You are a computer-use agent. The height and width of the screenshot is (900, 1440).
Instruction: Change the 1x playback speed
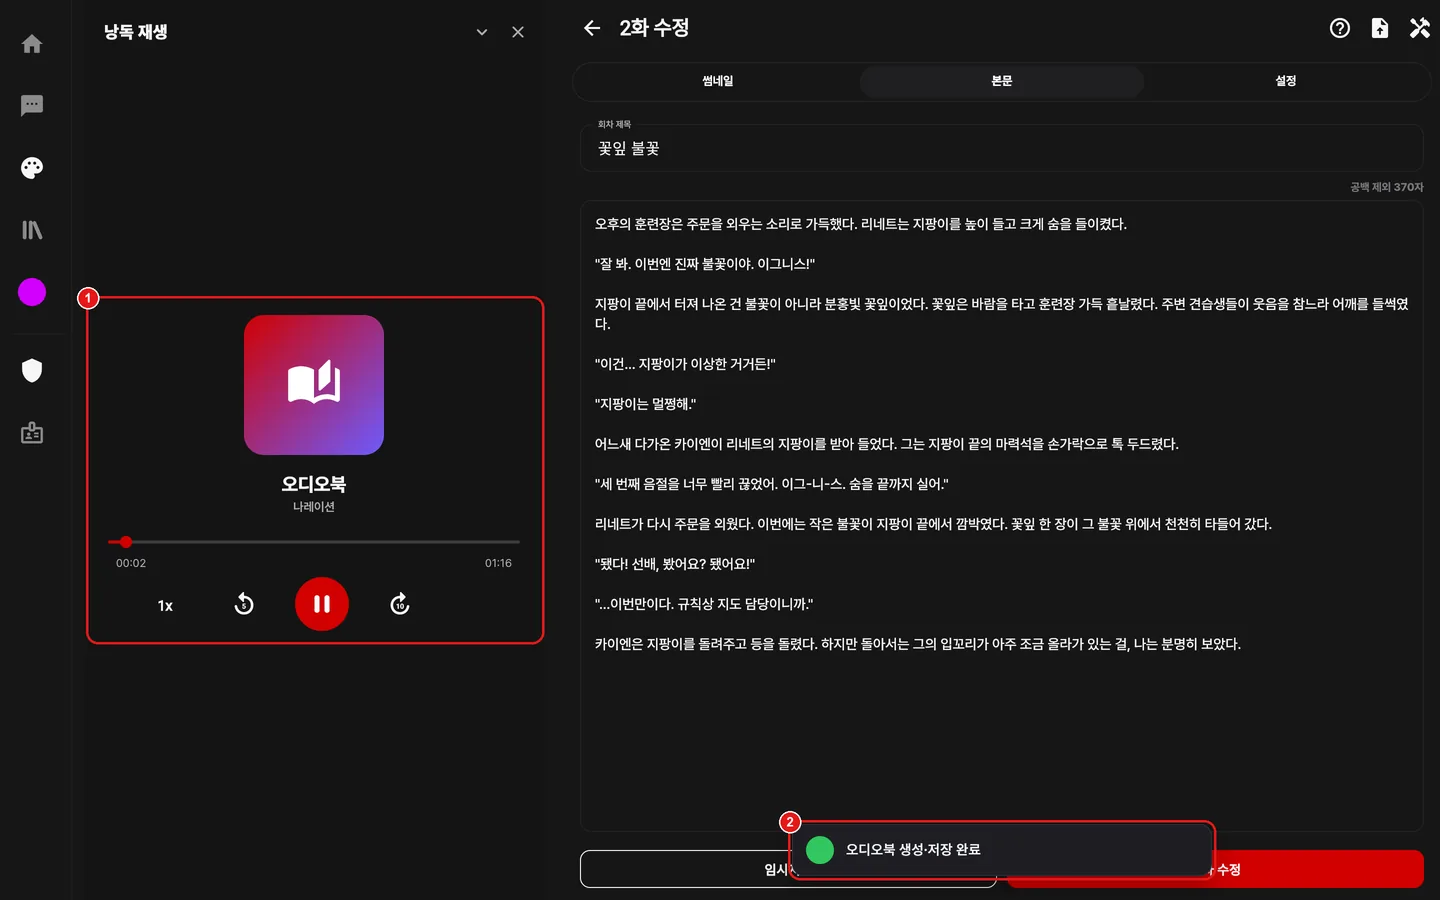tap(165, 605)
